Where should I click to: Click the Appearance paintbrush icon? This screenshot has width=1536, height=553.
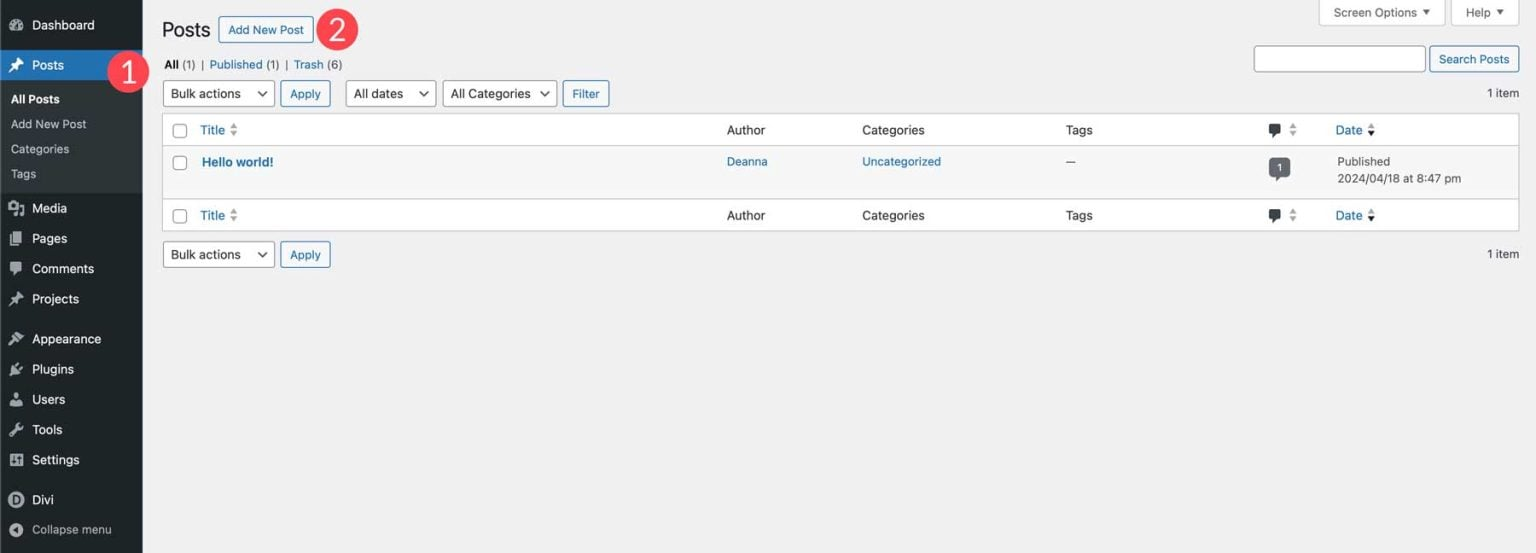(16, 339)
